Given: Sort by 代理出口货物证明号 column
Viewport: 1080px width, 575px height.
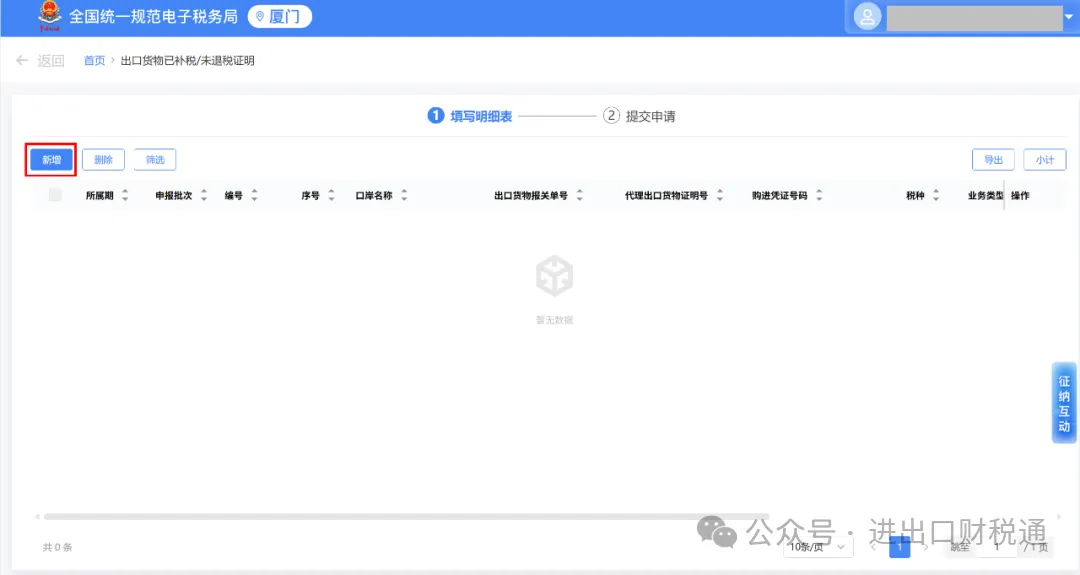Looking at the screenshot, I should point(720,196).
